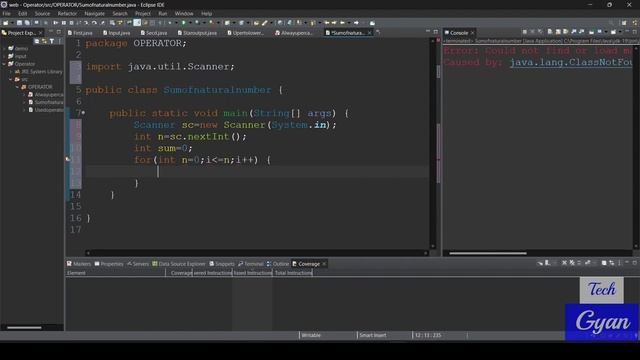
Task: Open the Run menu
Action: click(162, 13)
